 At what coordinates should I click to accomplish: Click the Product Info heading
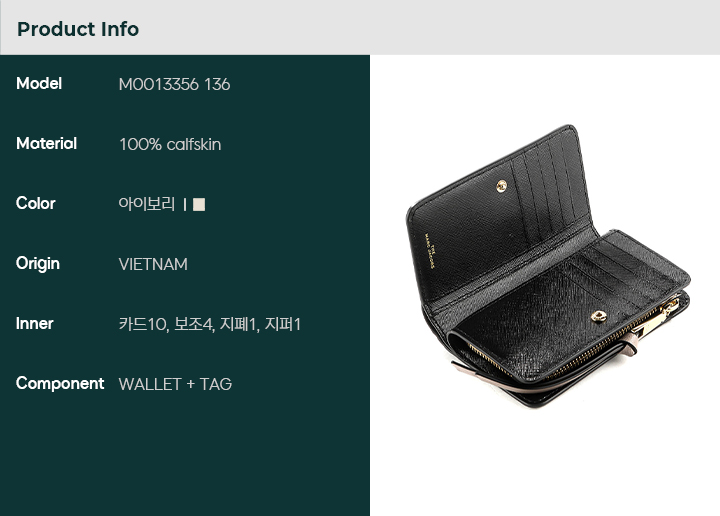(x=78, y=29)
